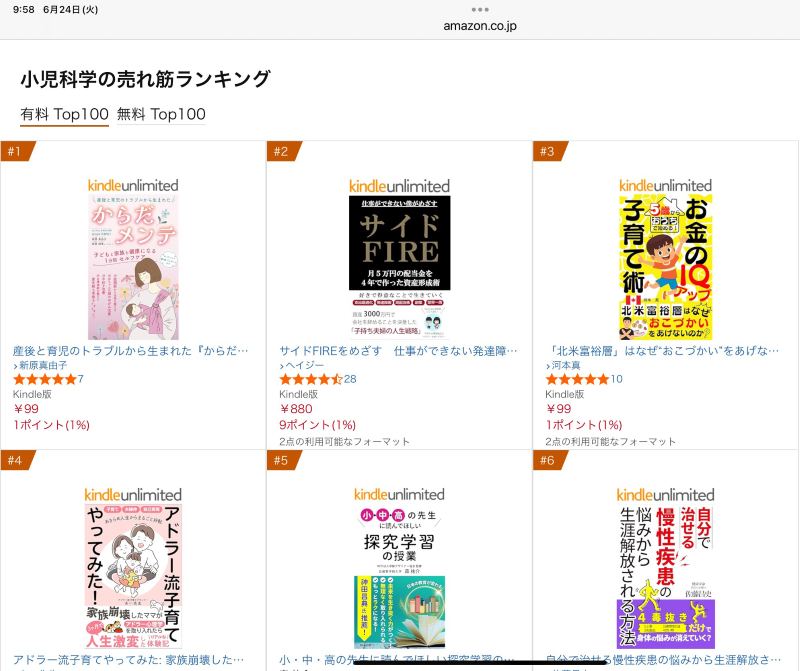Screen dimensions: 800x671
Task: View star rating for rank #2 book
Action: 311,379
